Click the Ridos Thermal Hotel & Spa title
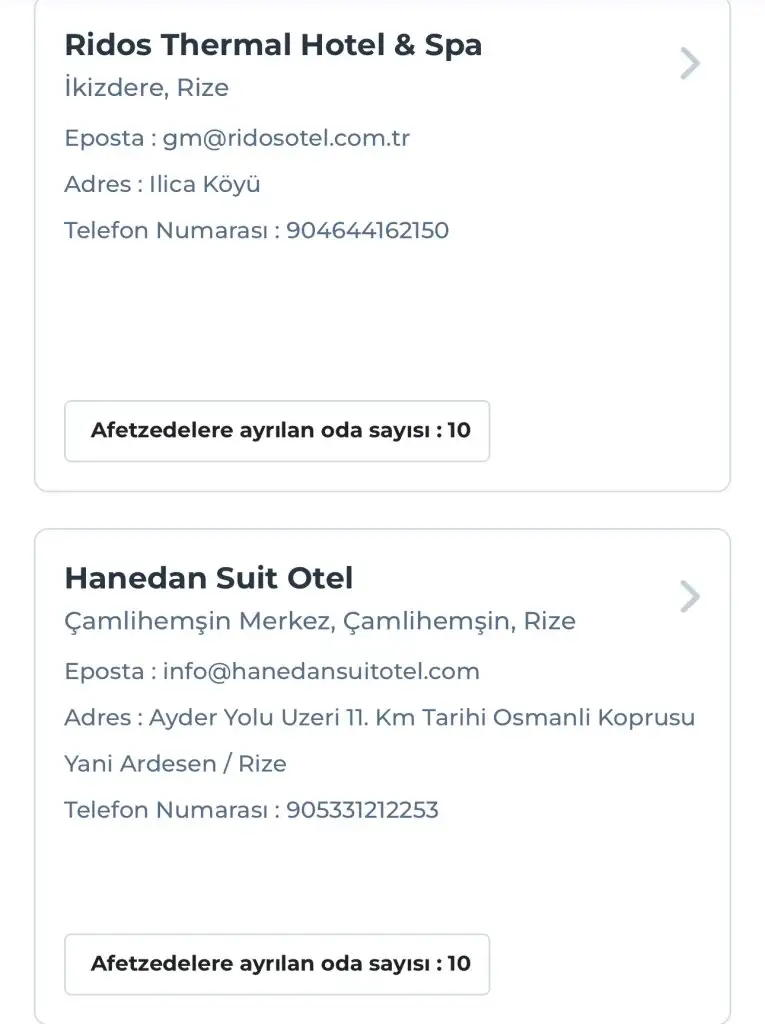The height and width of the screenshot is (1024, 765). click(273, 45)
